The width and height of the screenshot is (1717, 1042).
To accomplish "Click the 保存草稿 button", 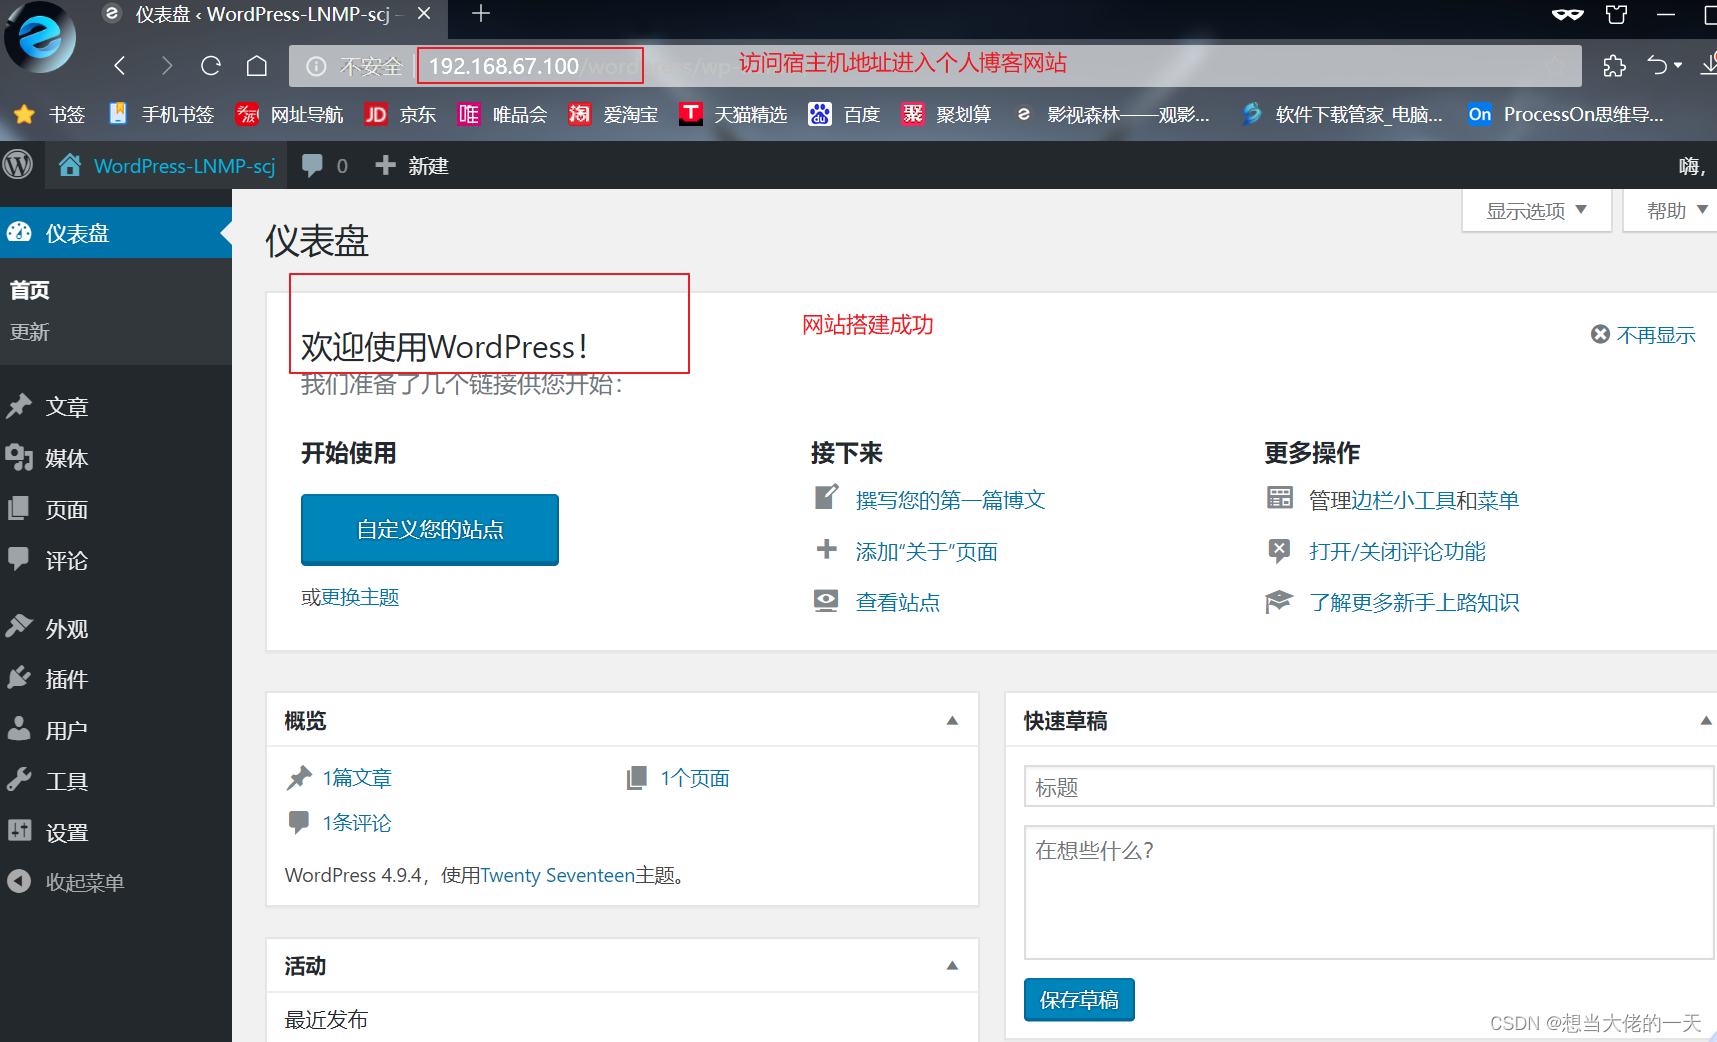I will [1079, 1000].
